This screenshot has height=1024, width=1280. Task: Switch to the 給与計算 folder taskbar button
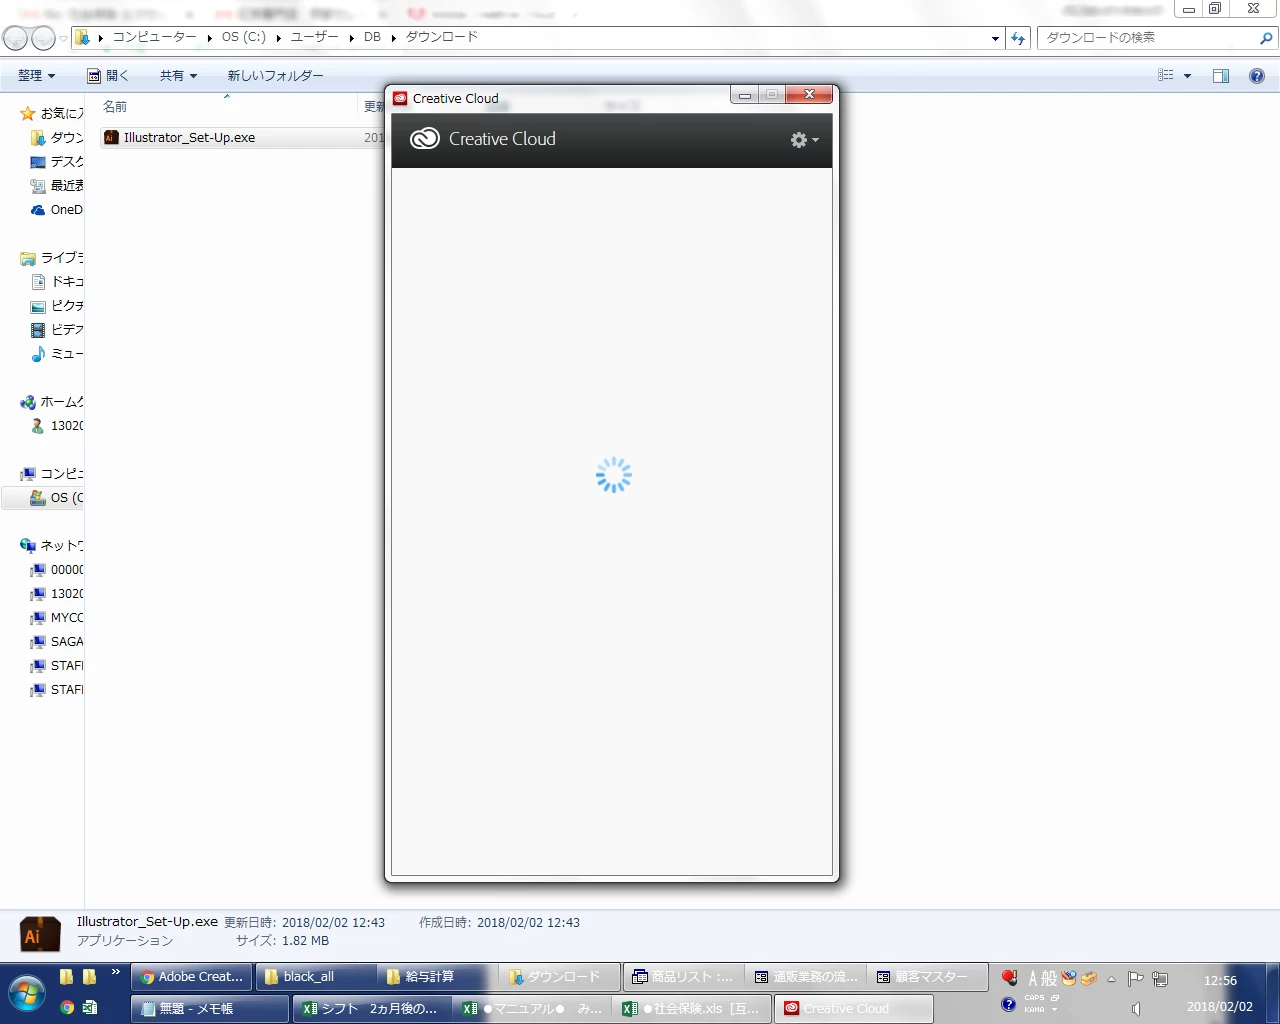click(x=438, y=977)
